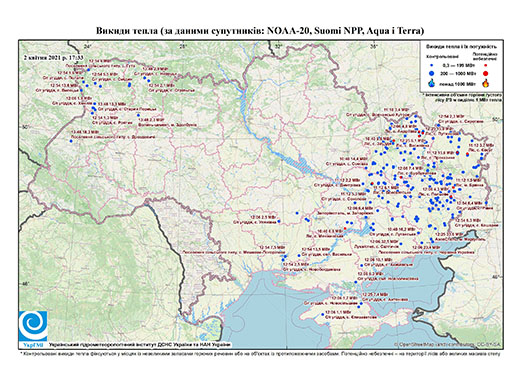The image size is (520, 368).
Task: Click the 36° longitude label at top
Action: click(x=374, y=46)
